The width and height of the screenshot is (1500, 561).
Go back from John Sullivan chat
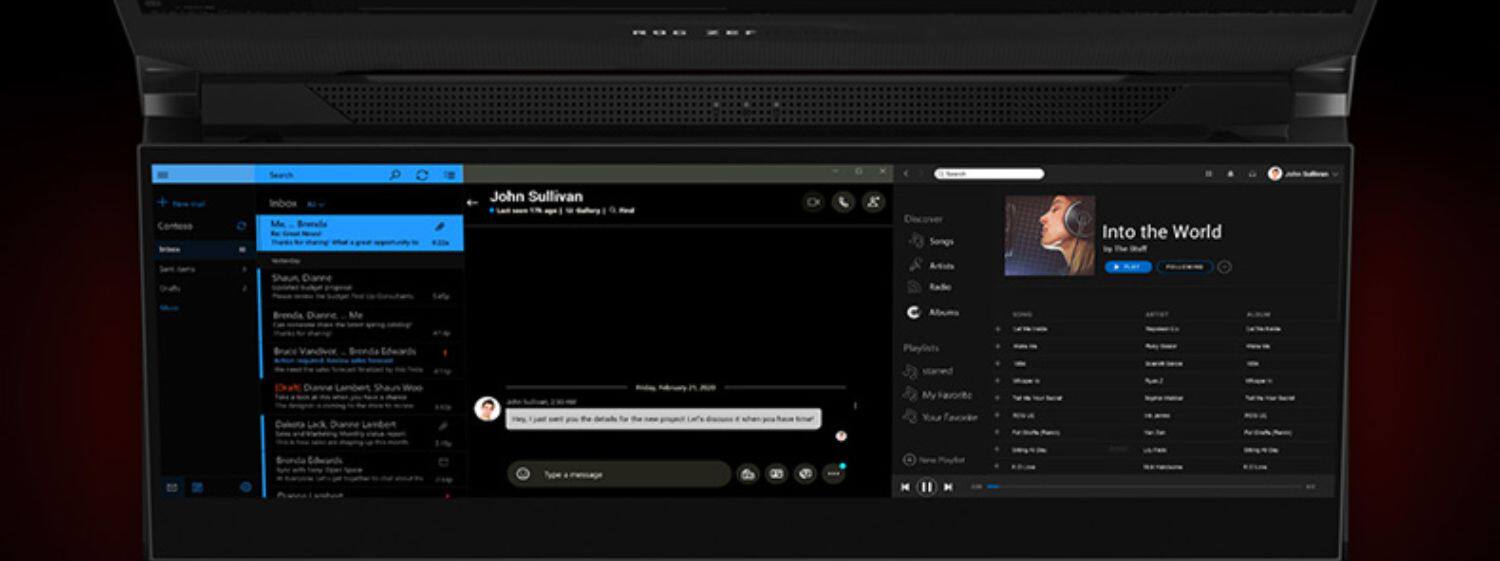473,202
